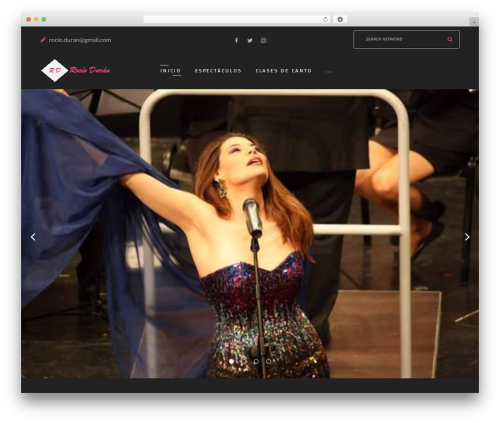Screen dimensions: 500x423
Task: Click the yellow minimize window button
Action: click(36, 20)
